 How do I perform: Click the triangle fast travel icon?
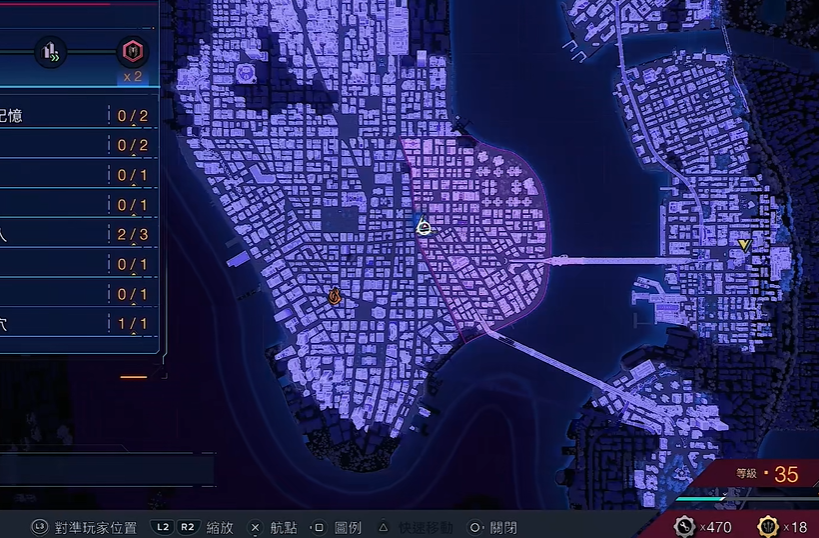point(383,528)
